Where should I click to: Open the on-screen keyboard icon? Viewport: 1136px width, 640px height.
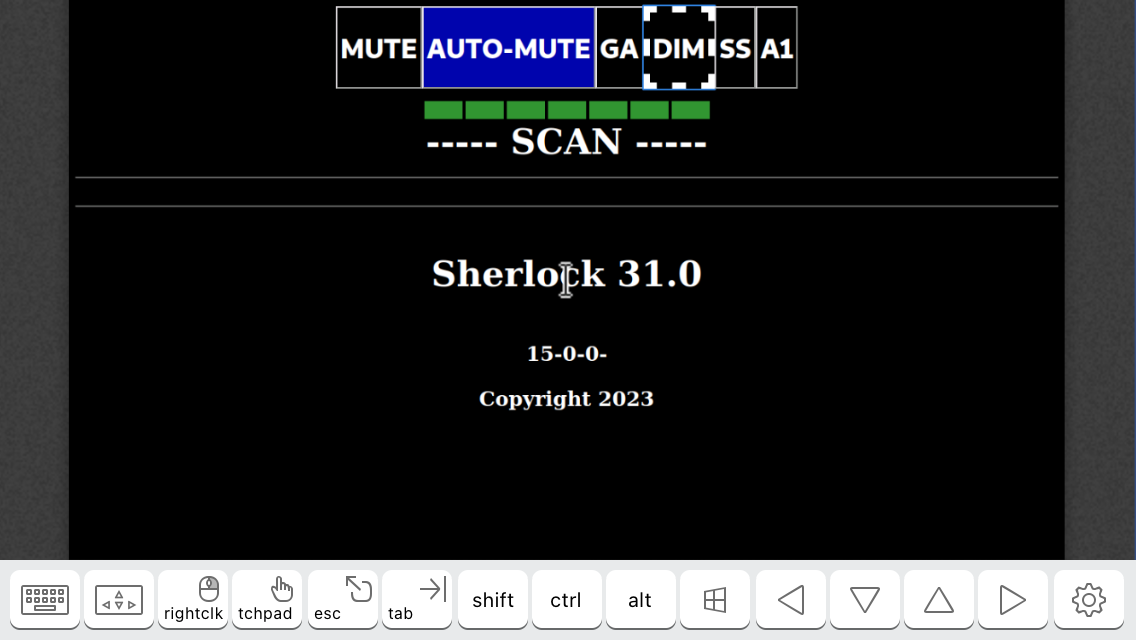45,600
